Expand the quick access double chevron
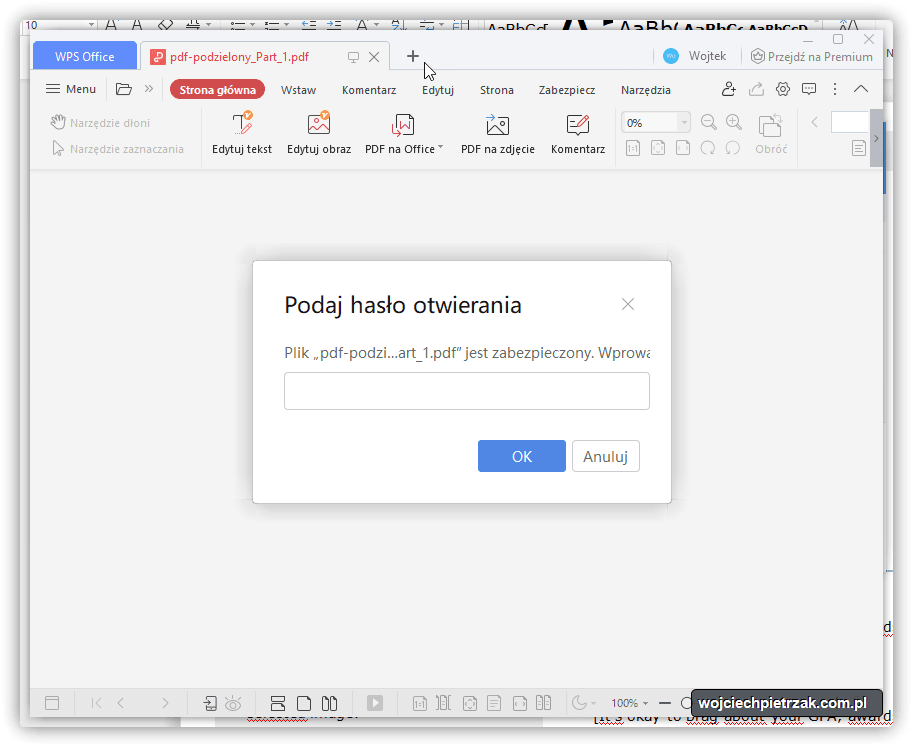 148,89
